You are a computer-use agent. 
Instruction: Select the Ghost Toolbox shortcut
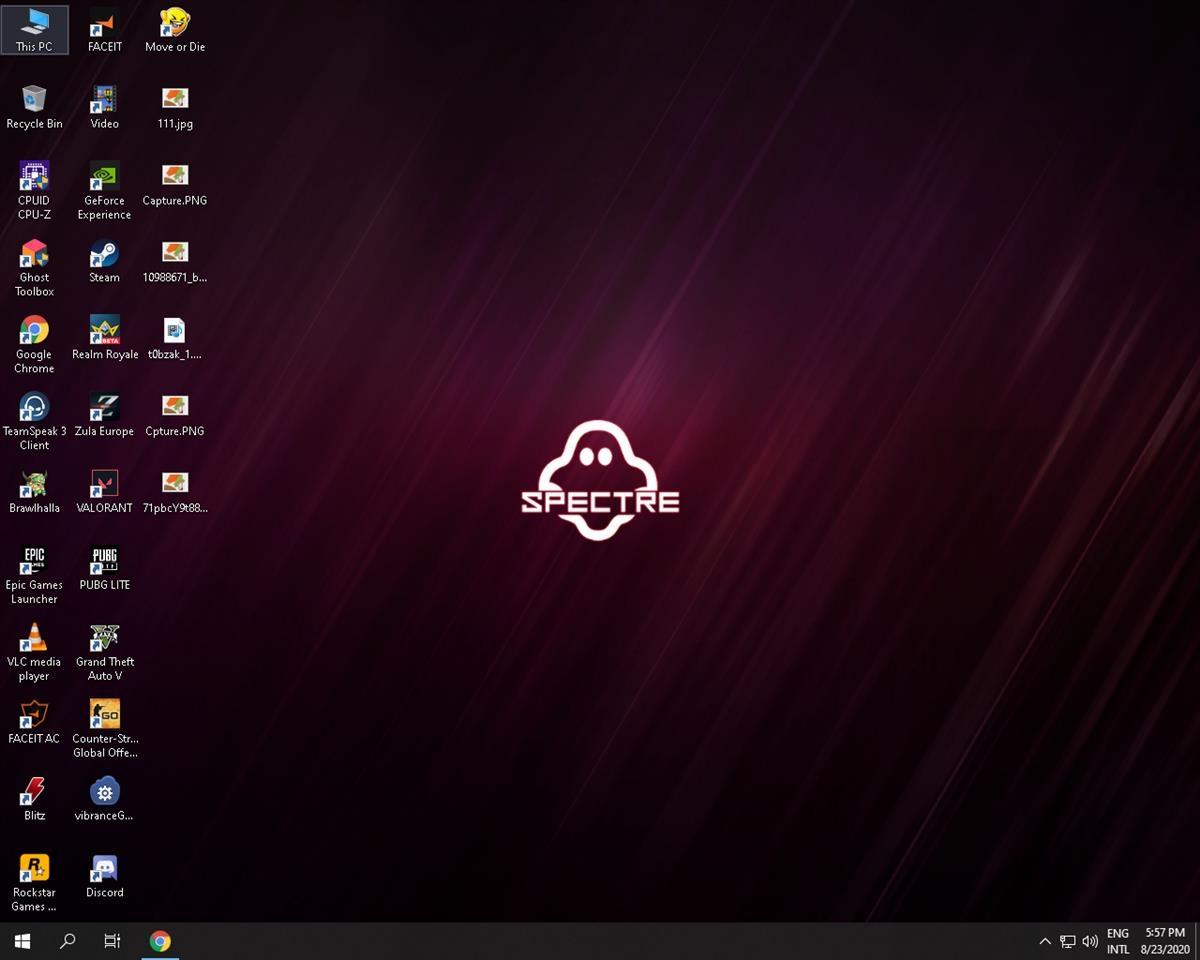(34, 267)
